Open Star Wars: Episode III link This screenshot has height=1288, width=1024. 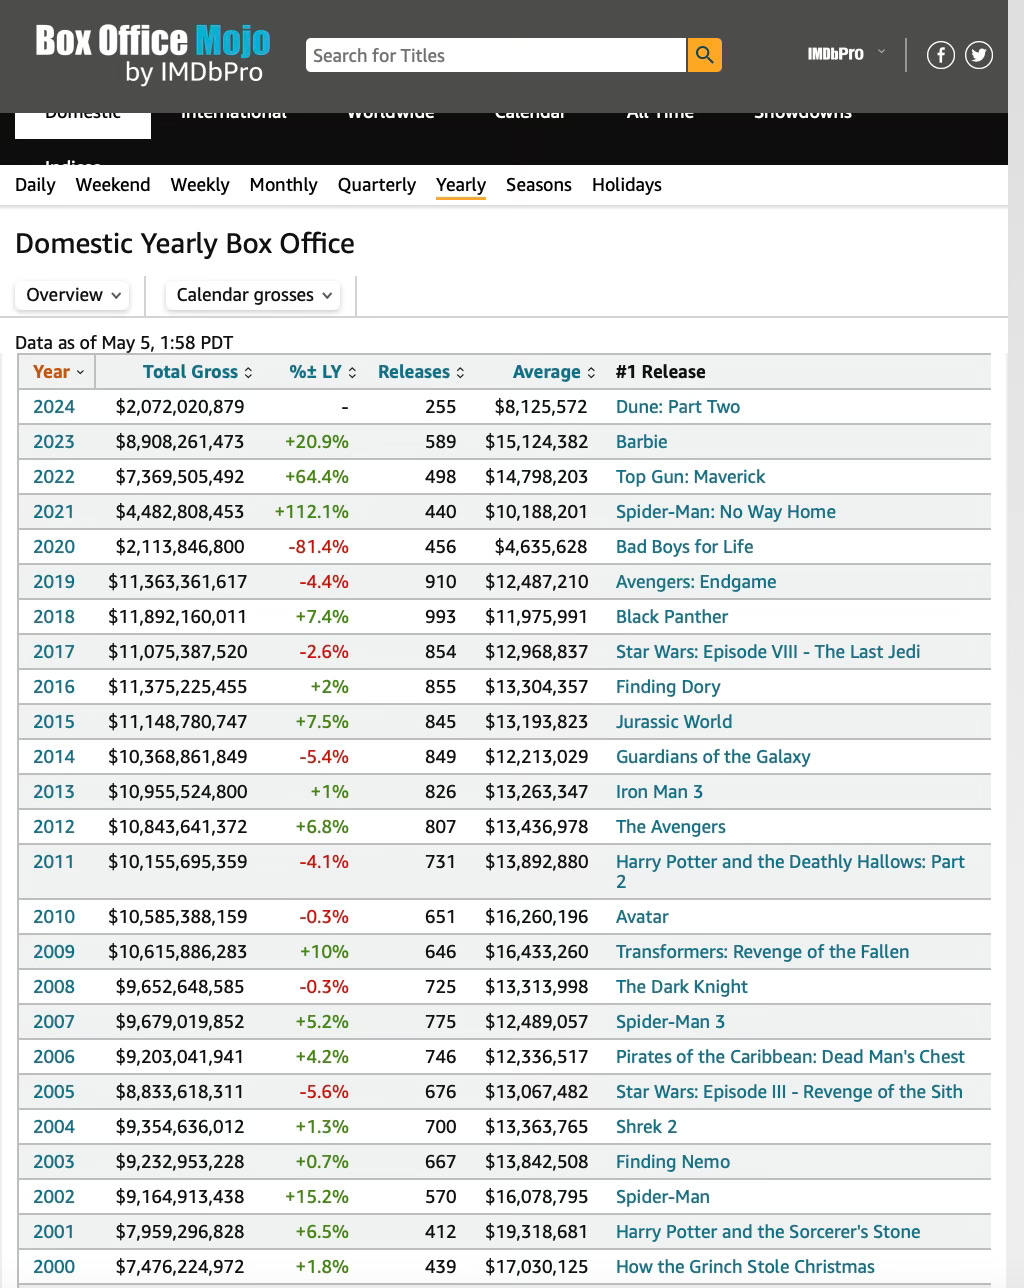tap(790, 1092)
